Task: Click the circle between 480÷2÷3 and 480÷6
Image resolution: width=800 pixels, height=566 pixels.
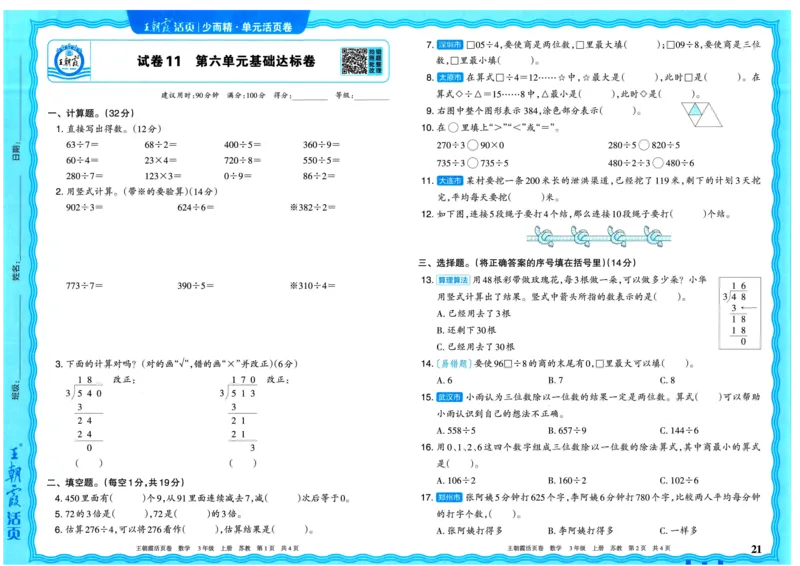Action: pos(658,163)
